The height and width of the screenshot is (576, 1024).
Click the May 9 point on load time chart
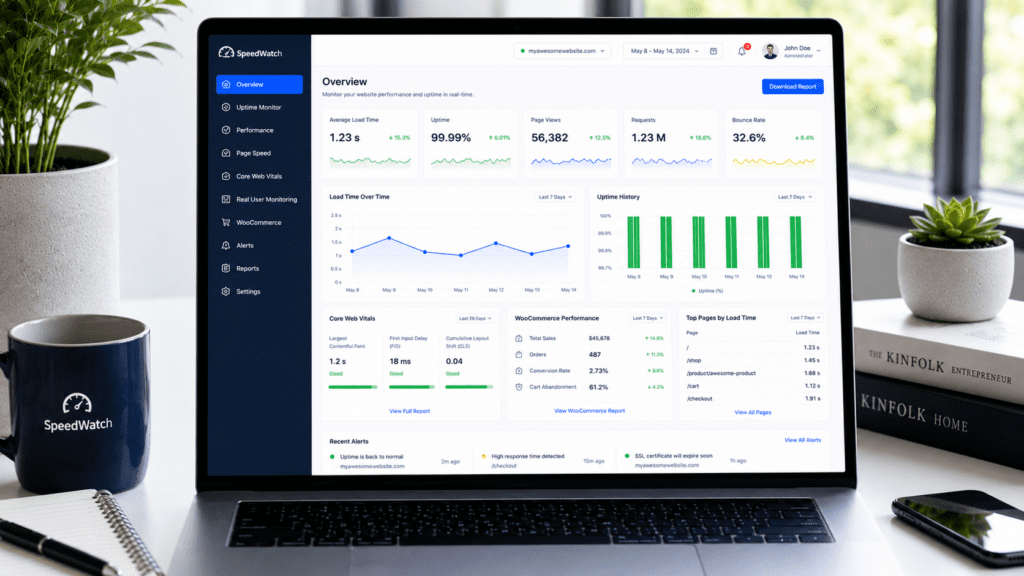tap(389, 238)
